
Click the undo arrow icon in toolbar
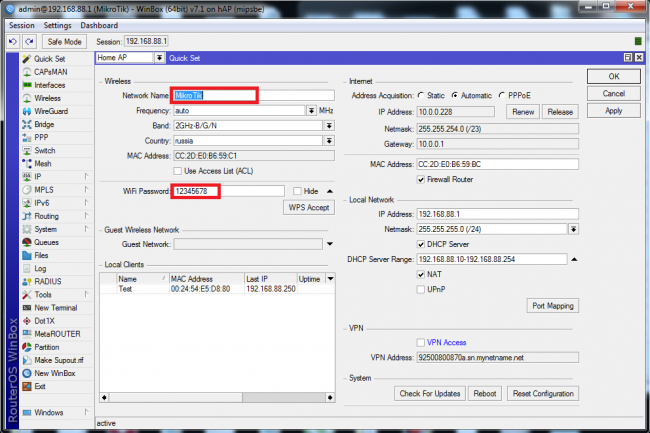(x=13, y=41)
